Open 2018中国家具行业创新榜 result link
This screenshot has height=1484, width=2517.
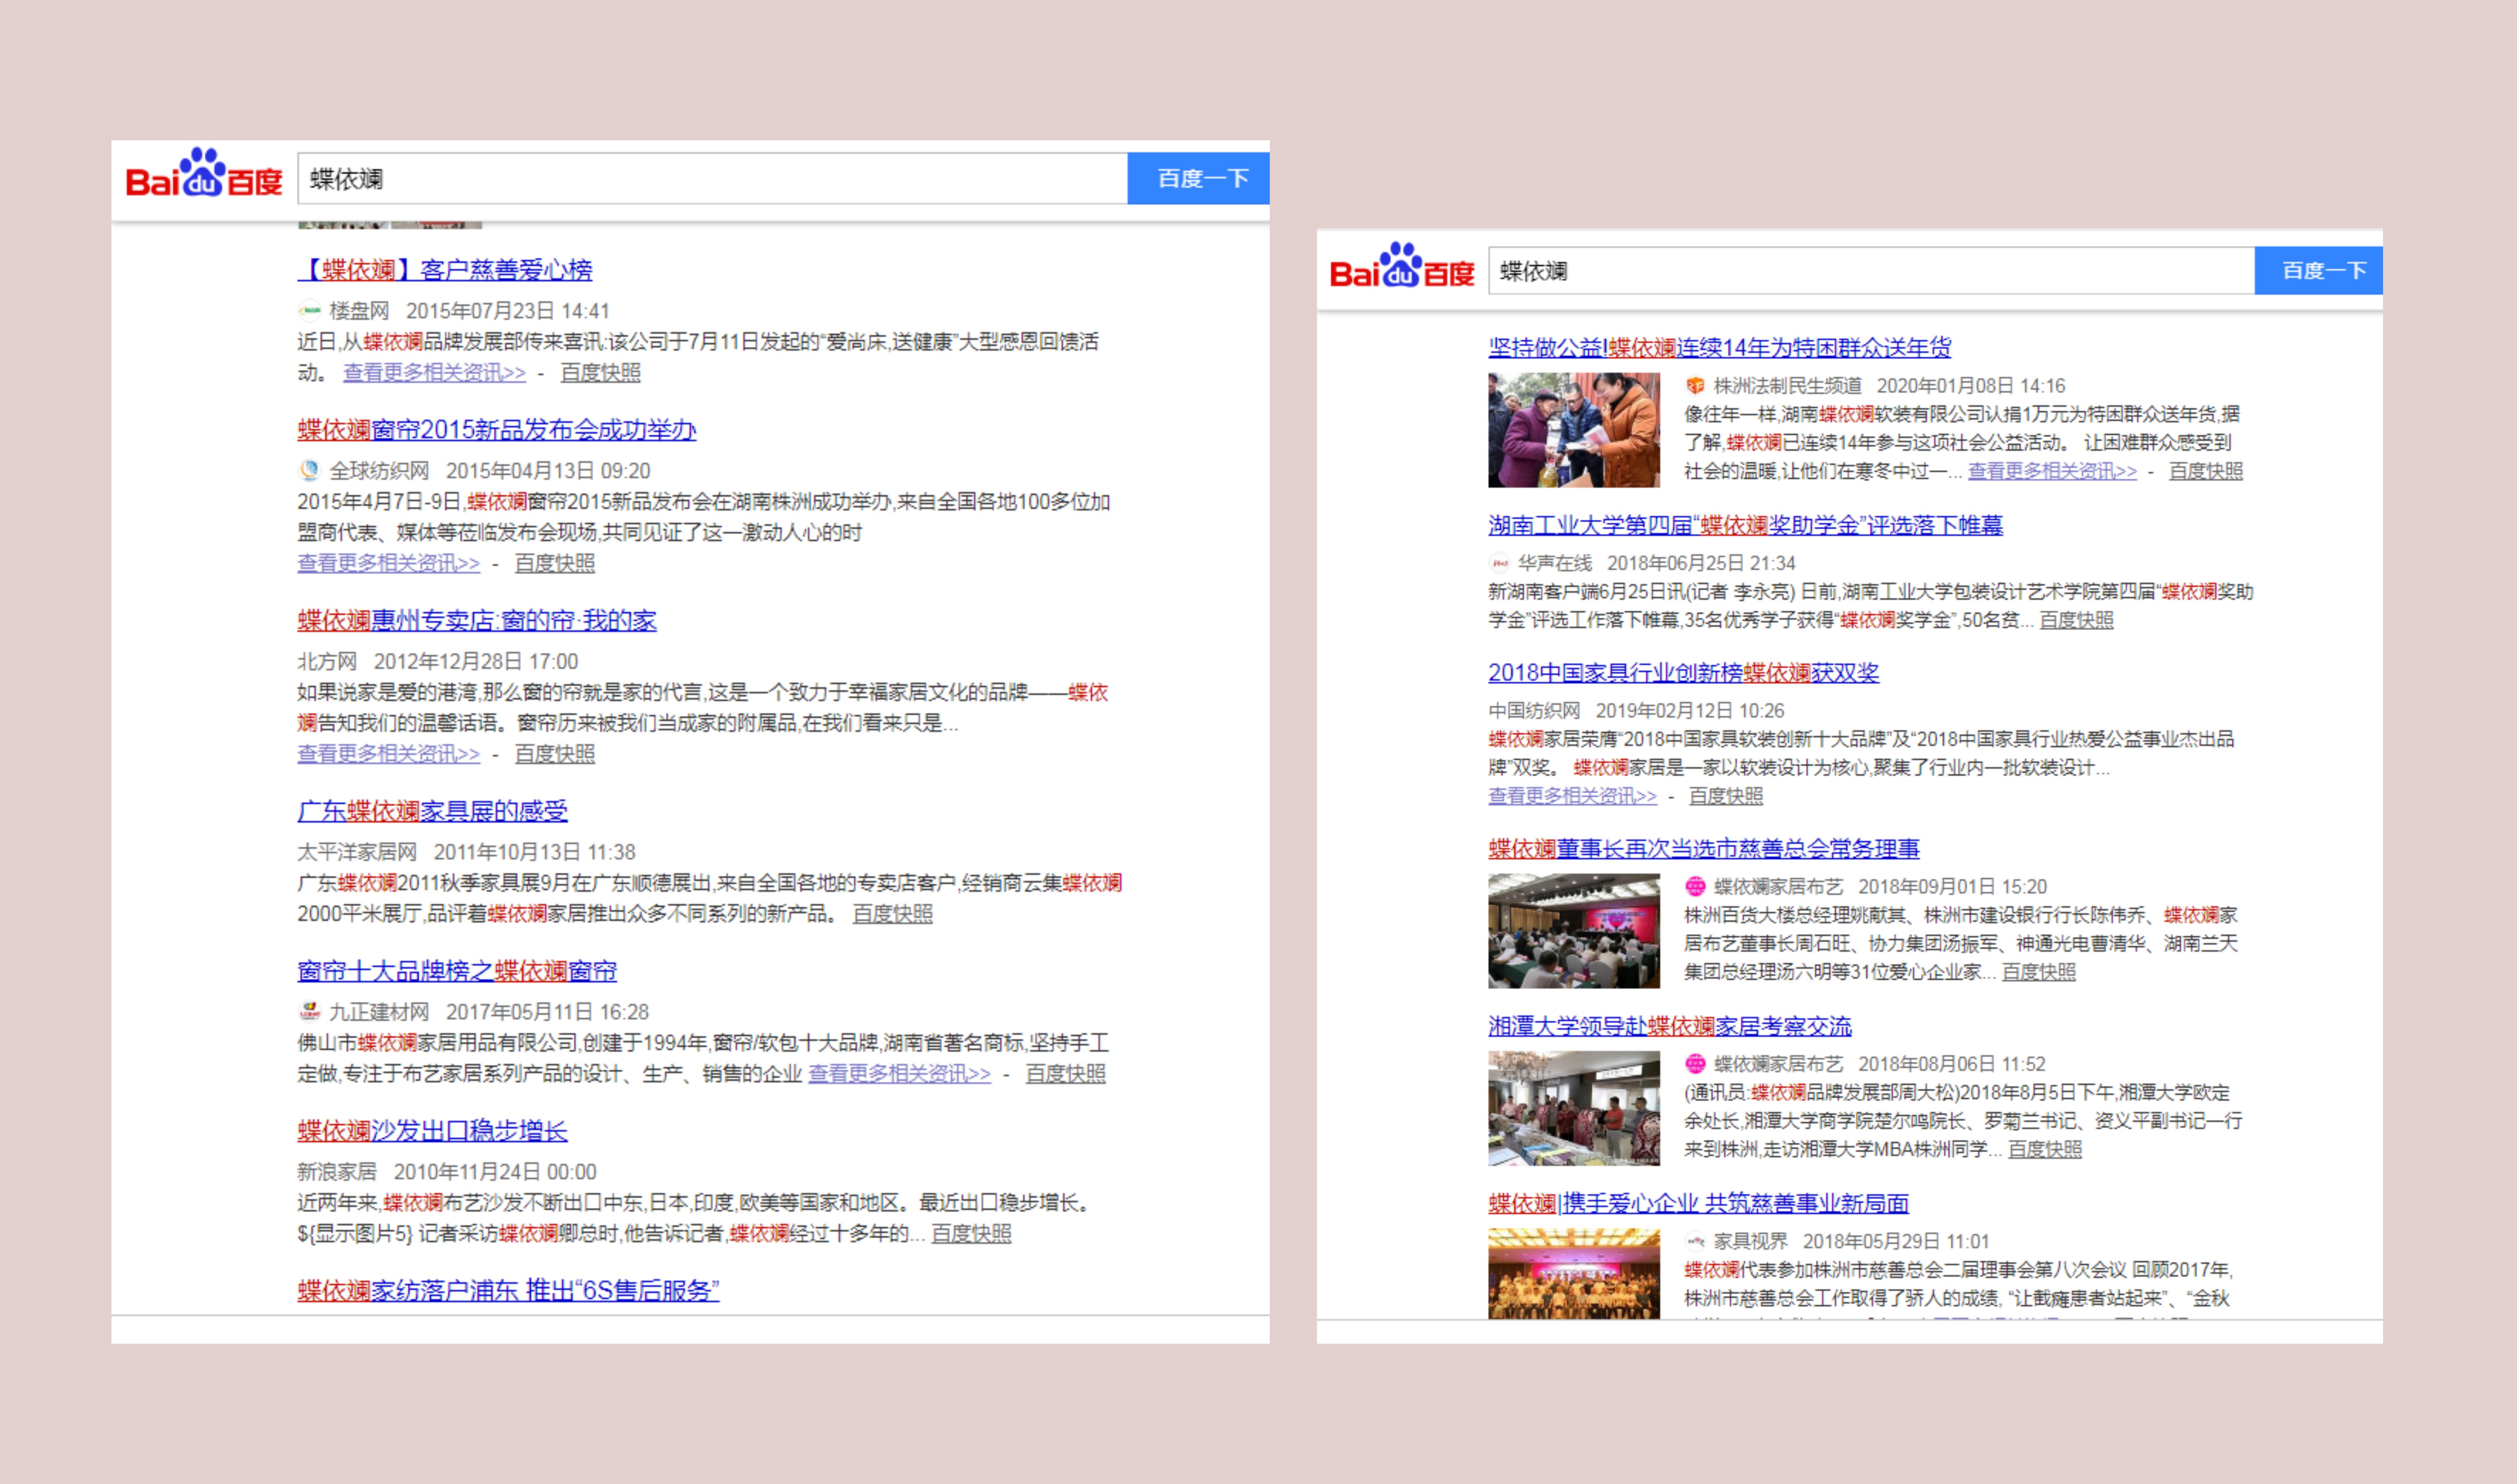[x=1683, y=673]
